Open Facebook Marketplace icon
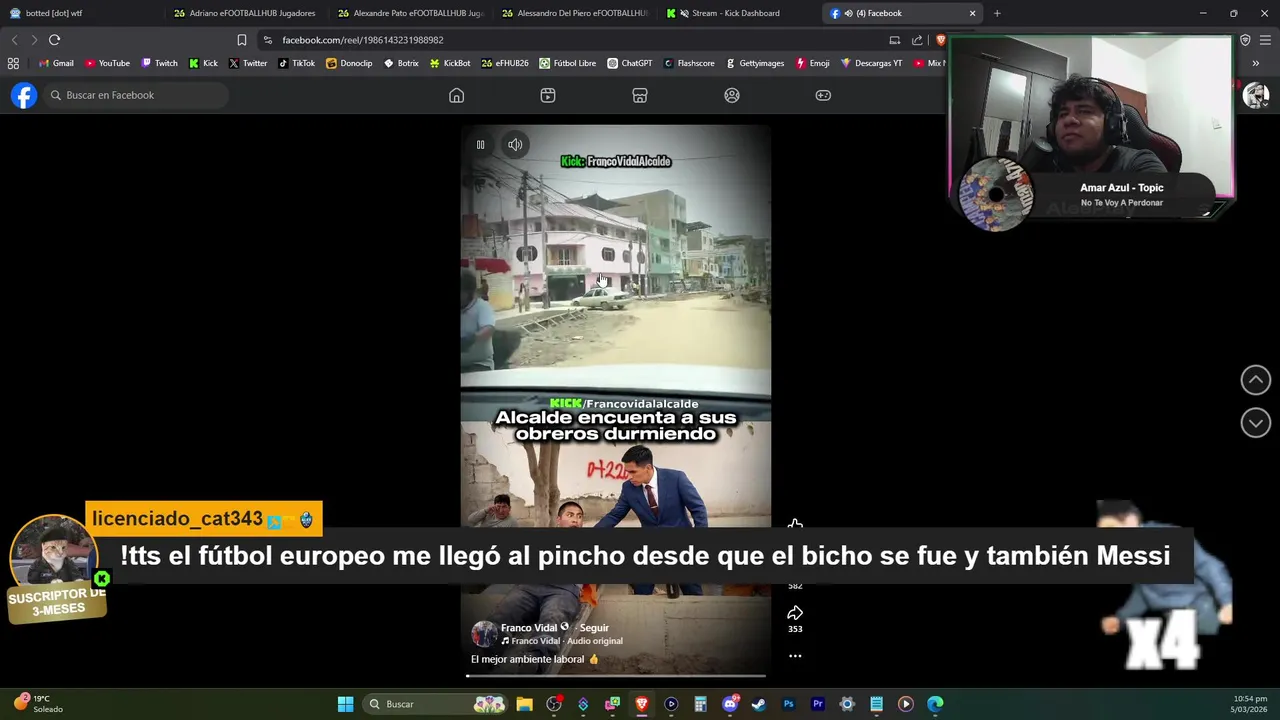 [640, 95]
